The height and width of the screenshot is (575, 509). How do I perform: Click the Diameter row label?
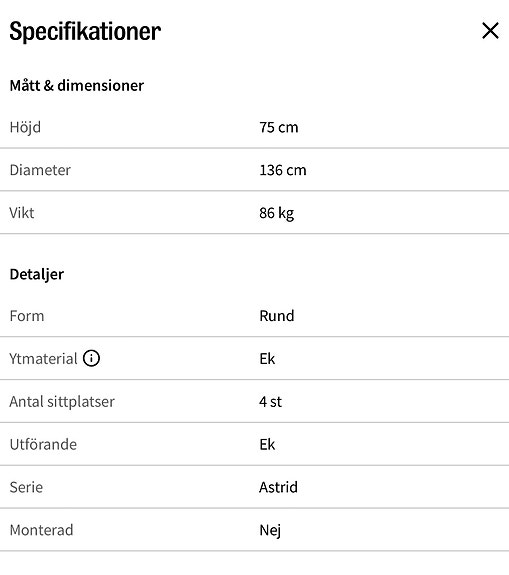[x=40, y=170]
